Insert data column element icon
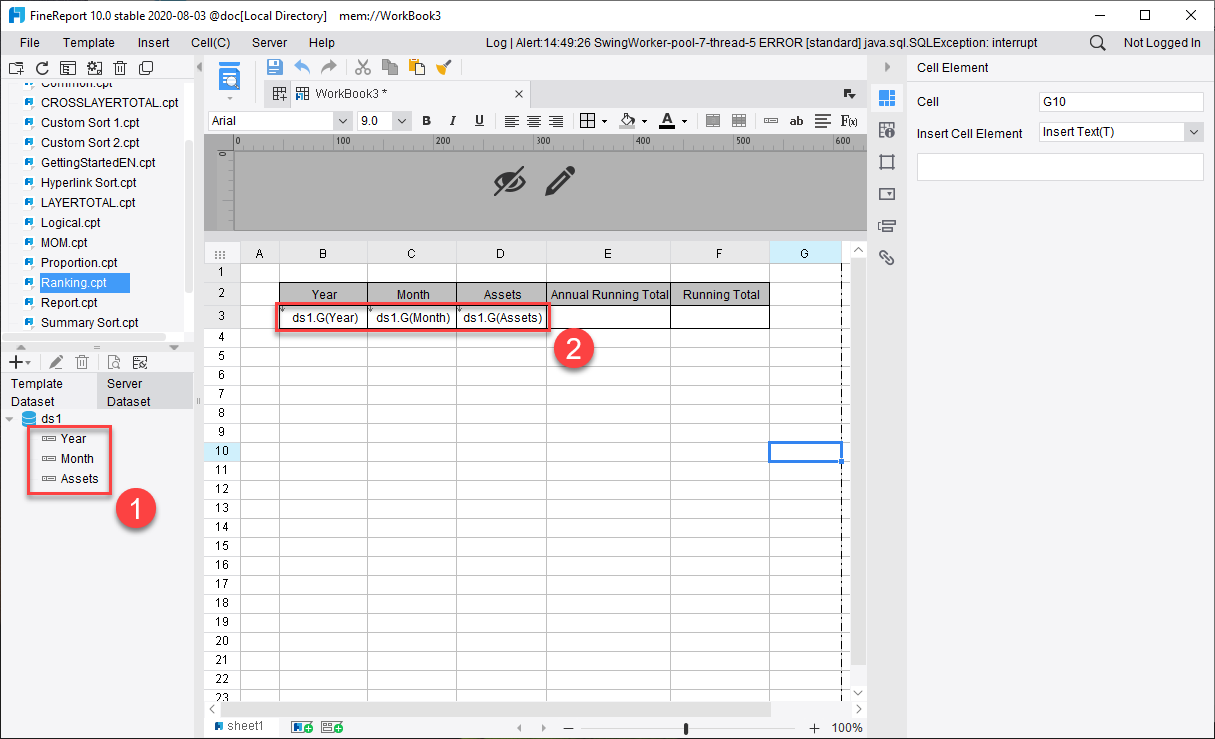The width and height of the screenshot is (1215, 739). tap(771, 121)
